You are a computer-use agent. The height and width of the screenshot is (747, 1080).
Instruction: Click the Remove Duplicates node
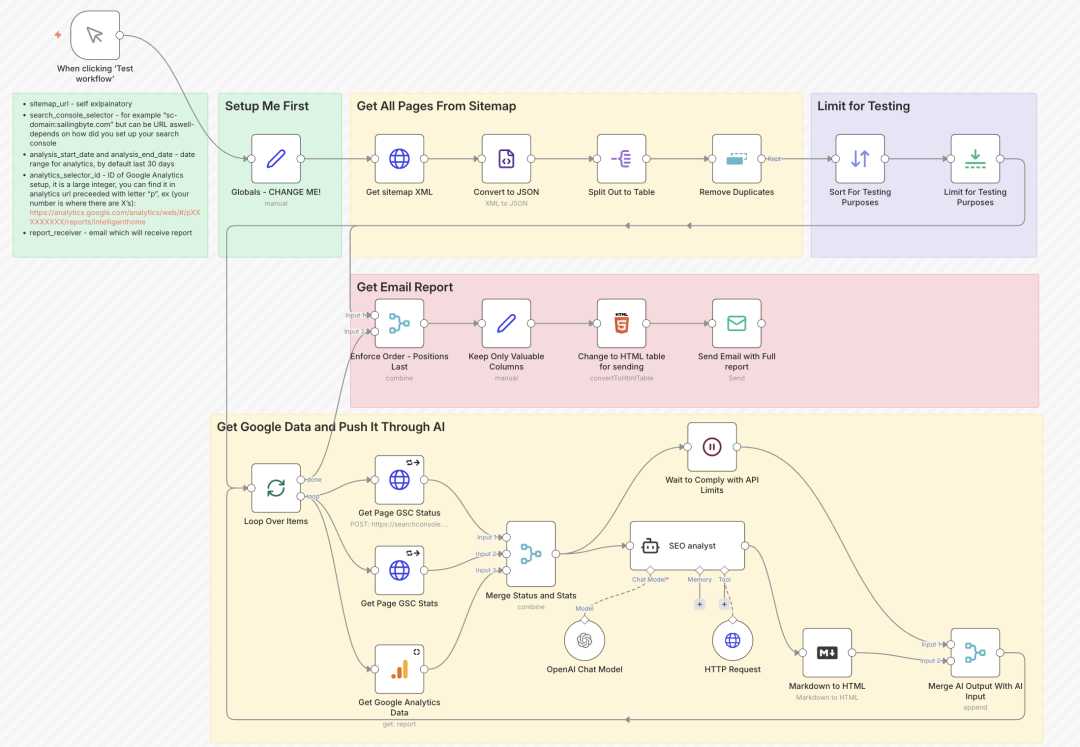(x=736, y=158)
